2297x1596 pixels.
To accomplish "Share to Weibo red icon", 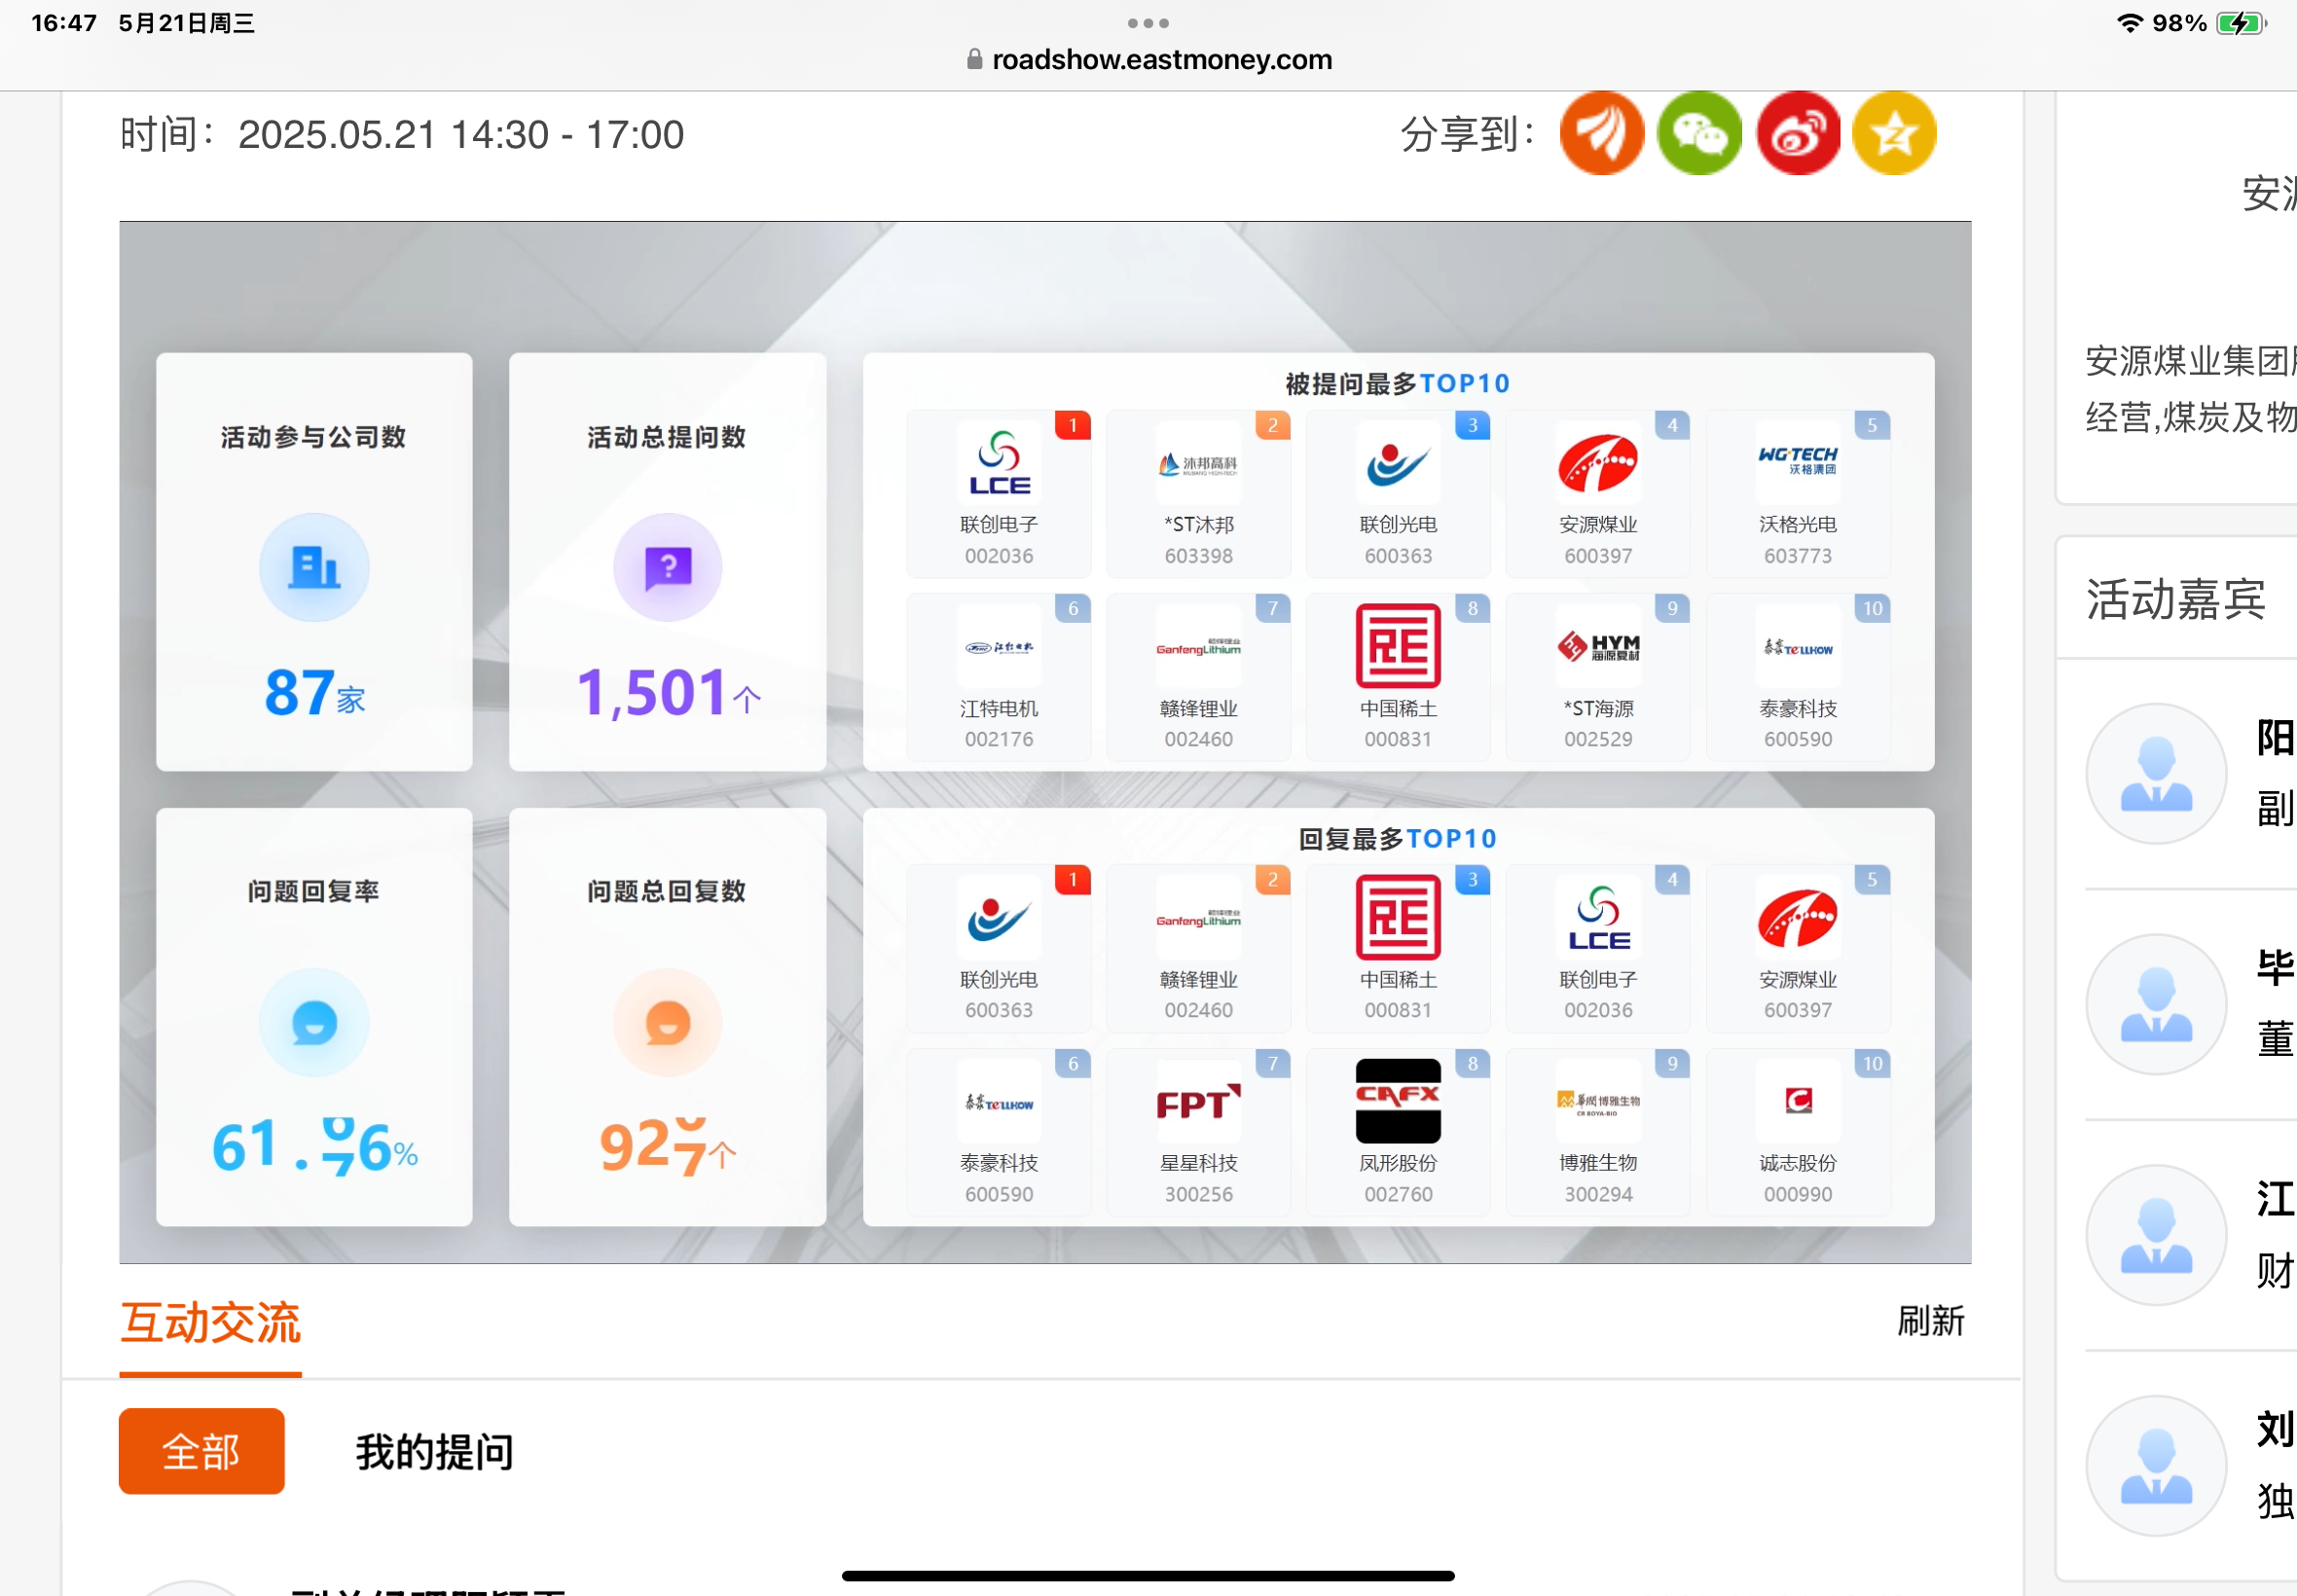I will coord(1798,133).
